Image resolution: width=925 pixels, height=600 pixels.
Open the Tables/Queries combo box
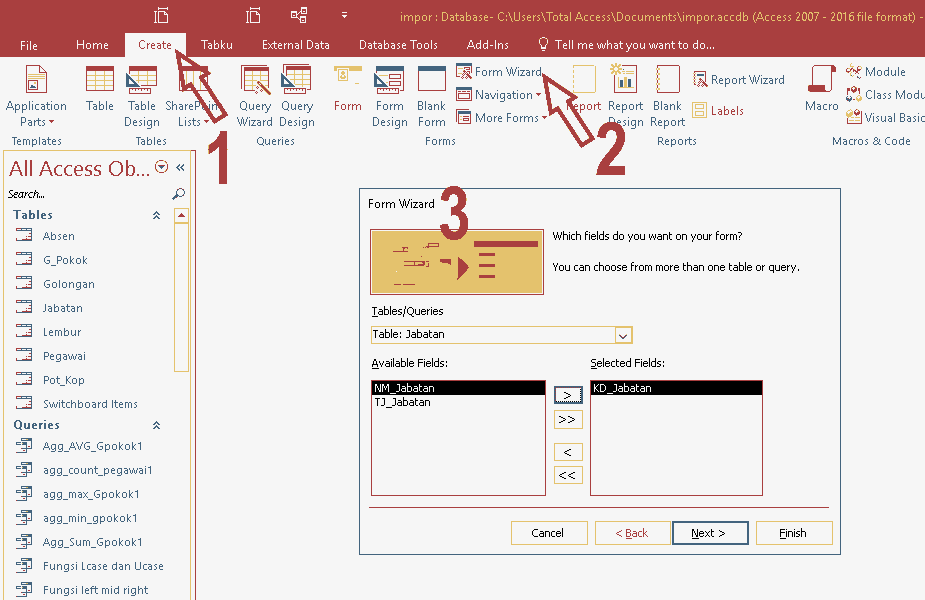[x=623, y=335]
